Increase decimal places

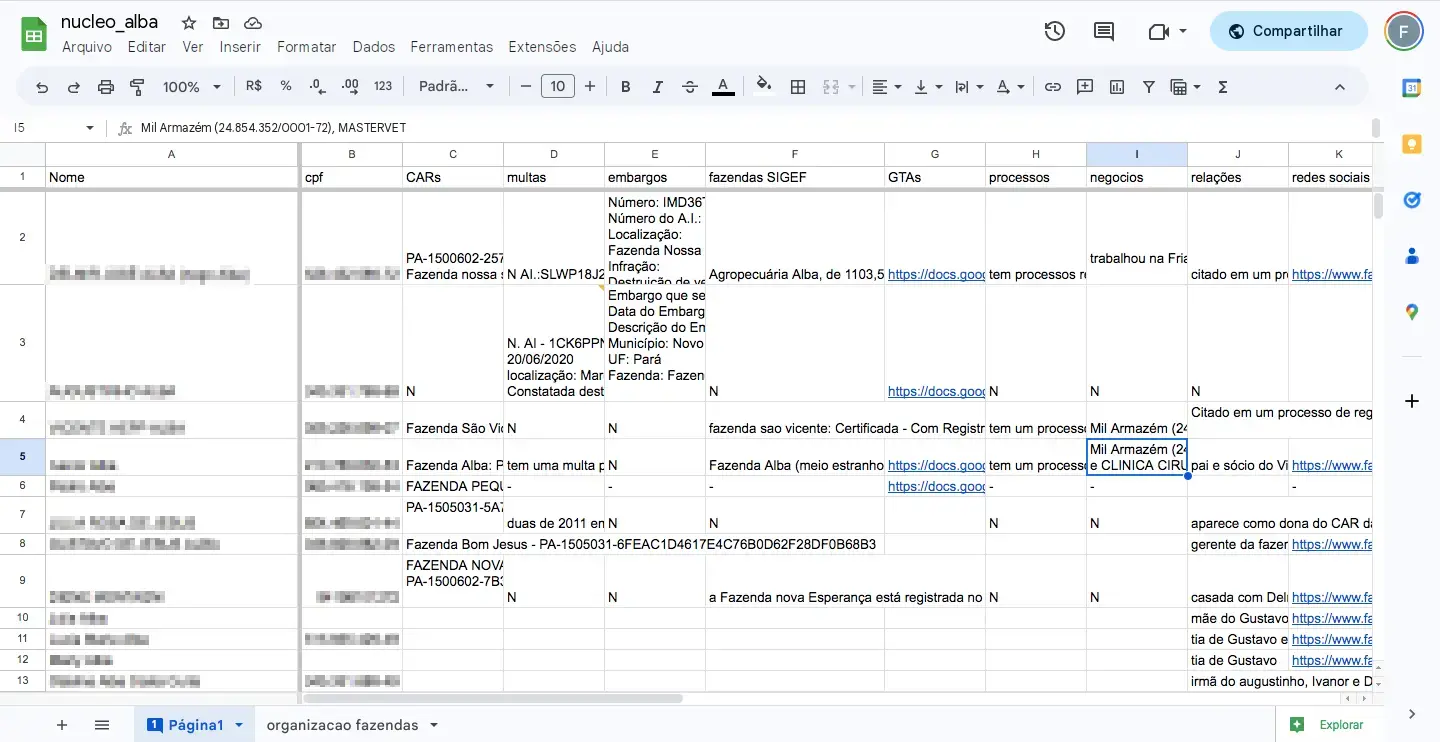[350, 87]
